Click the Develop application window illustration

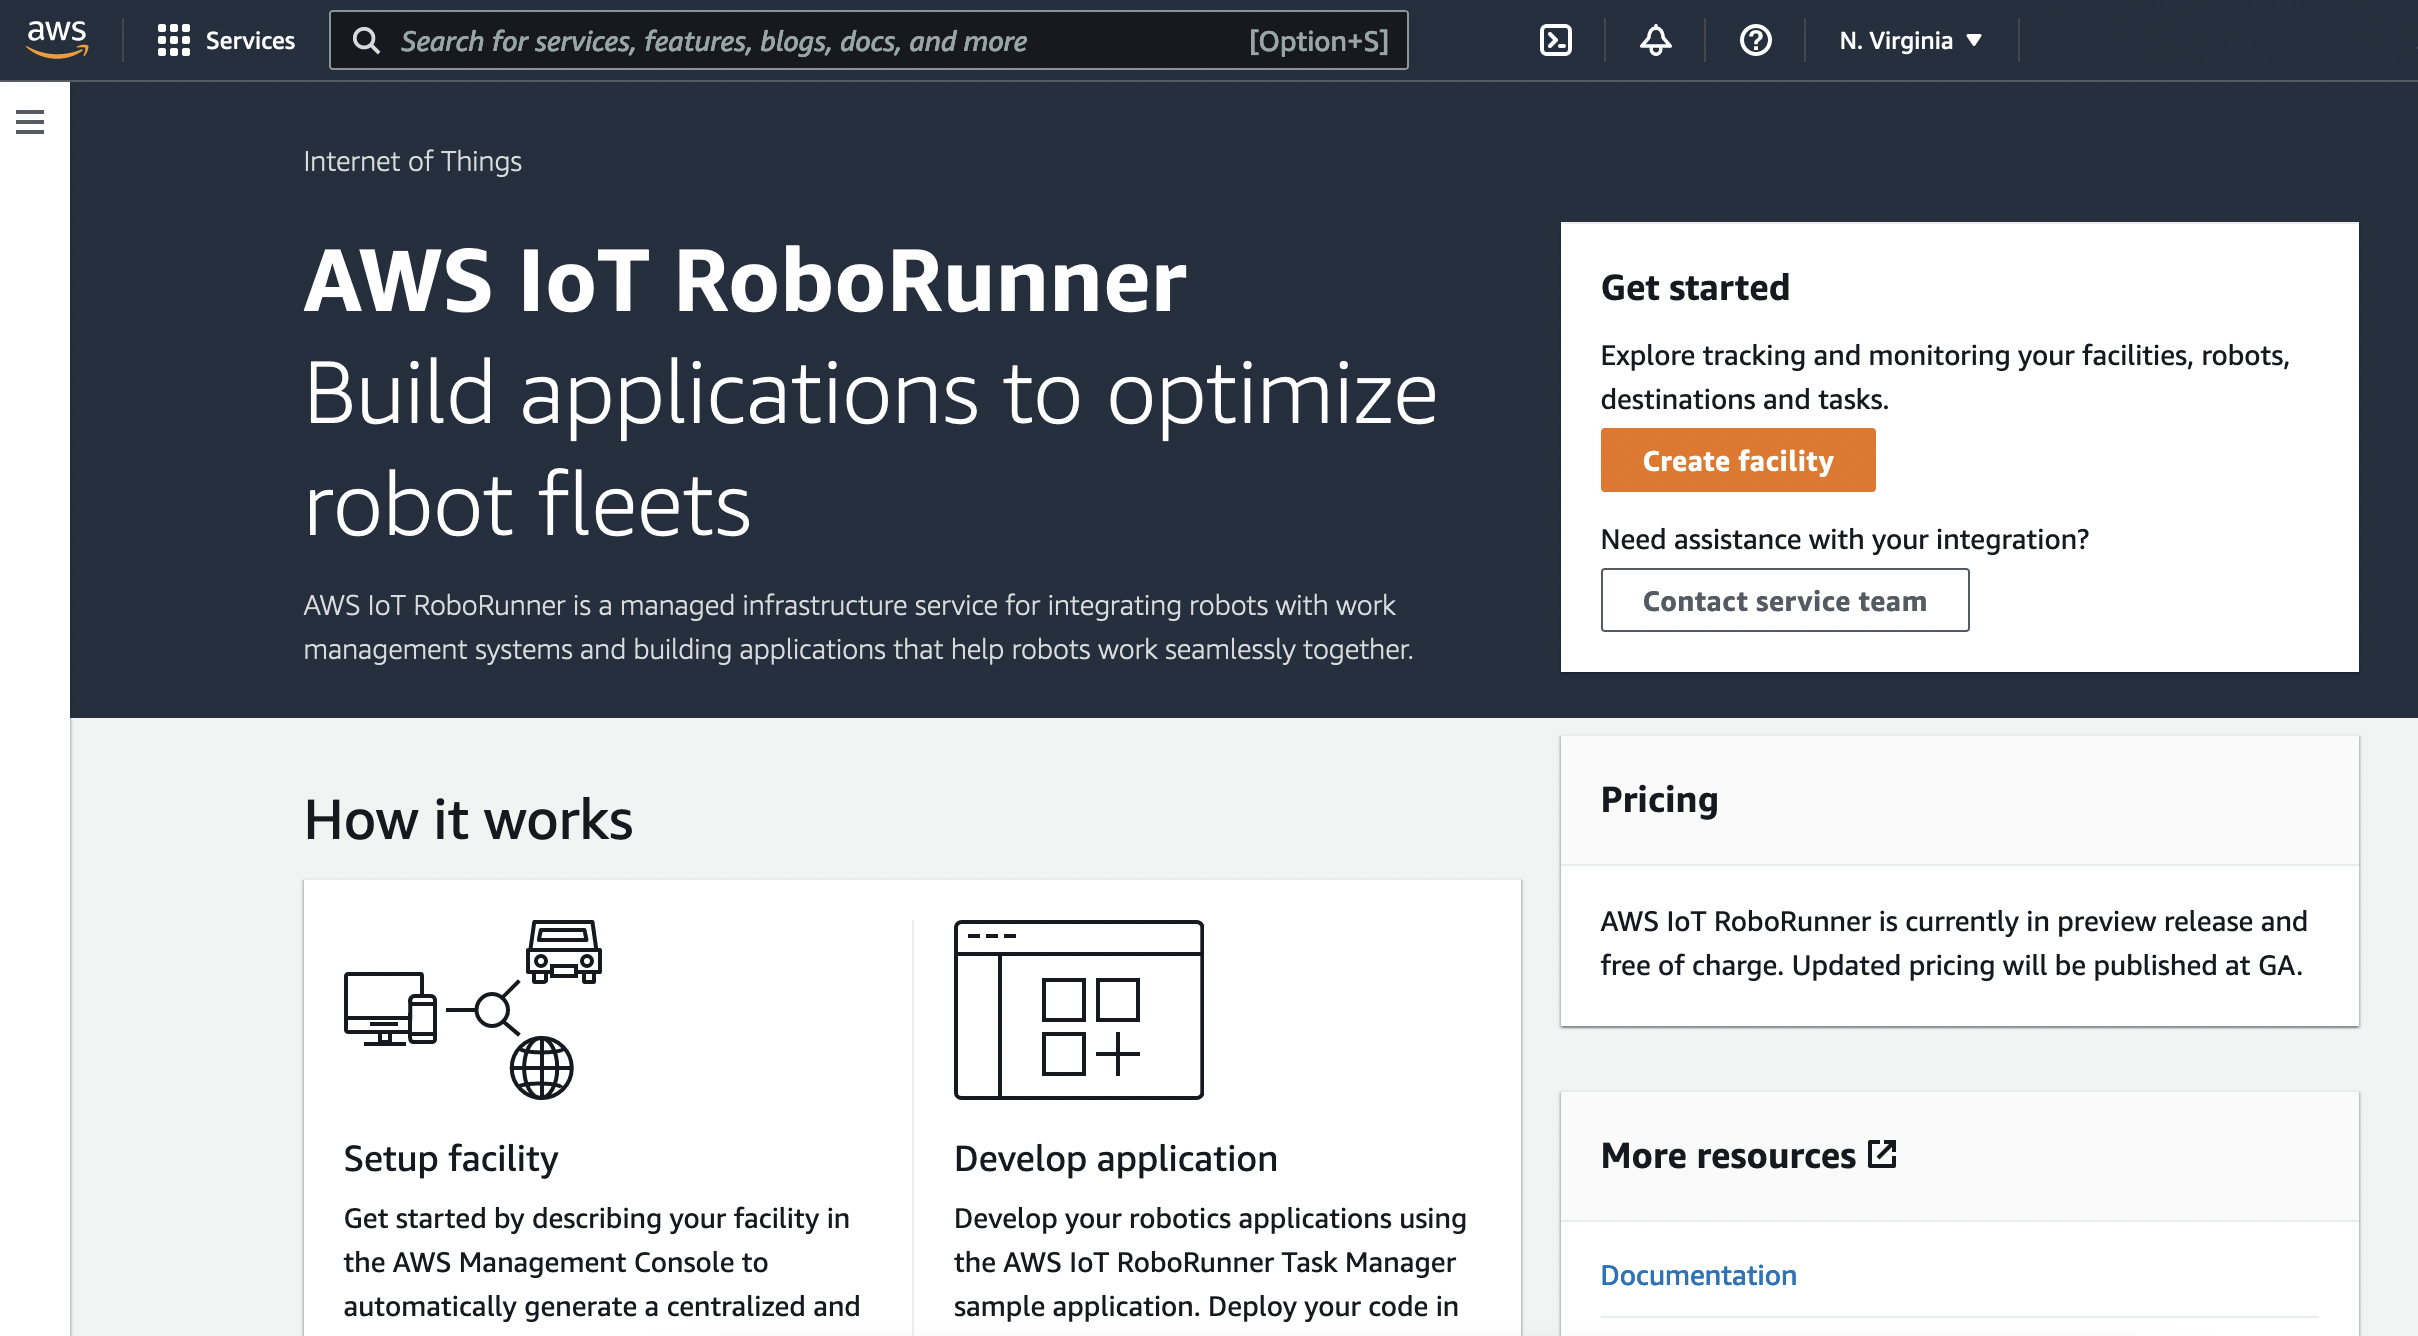tap(1078, 1009)
